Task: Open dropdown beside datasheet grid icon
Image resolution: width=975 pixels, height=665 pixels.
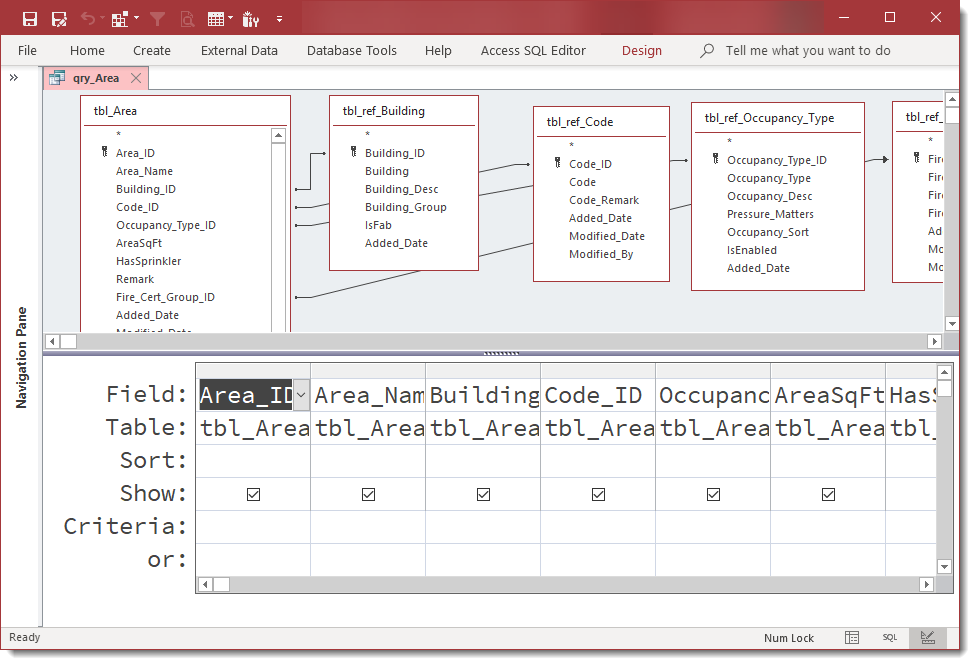Action: click(231, 19)
